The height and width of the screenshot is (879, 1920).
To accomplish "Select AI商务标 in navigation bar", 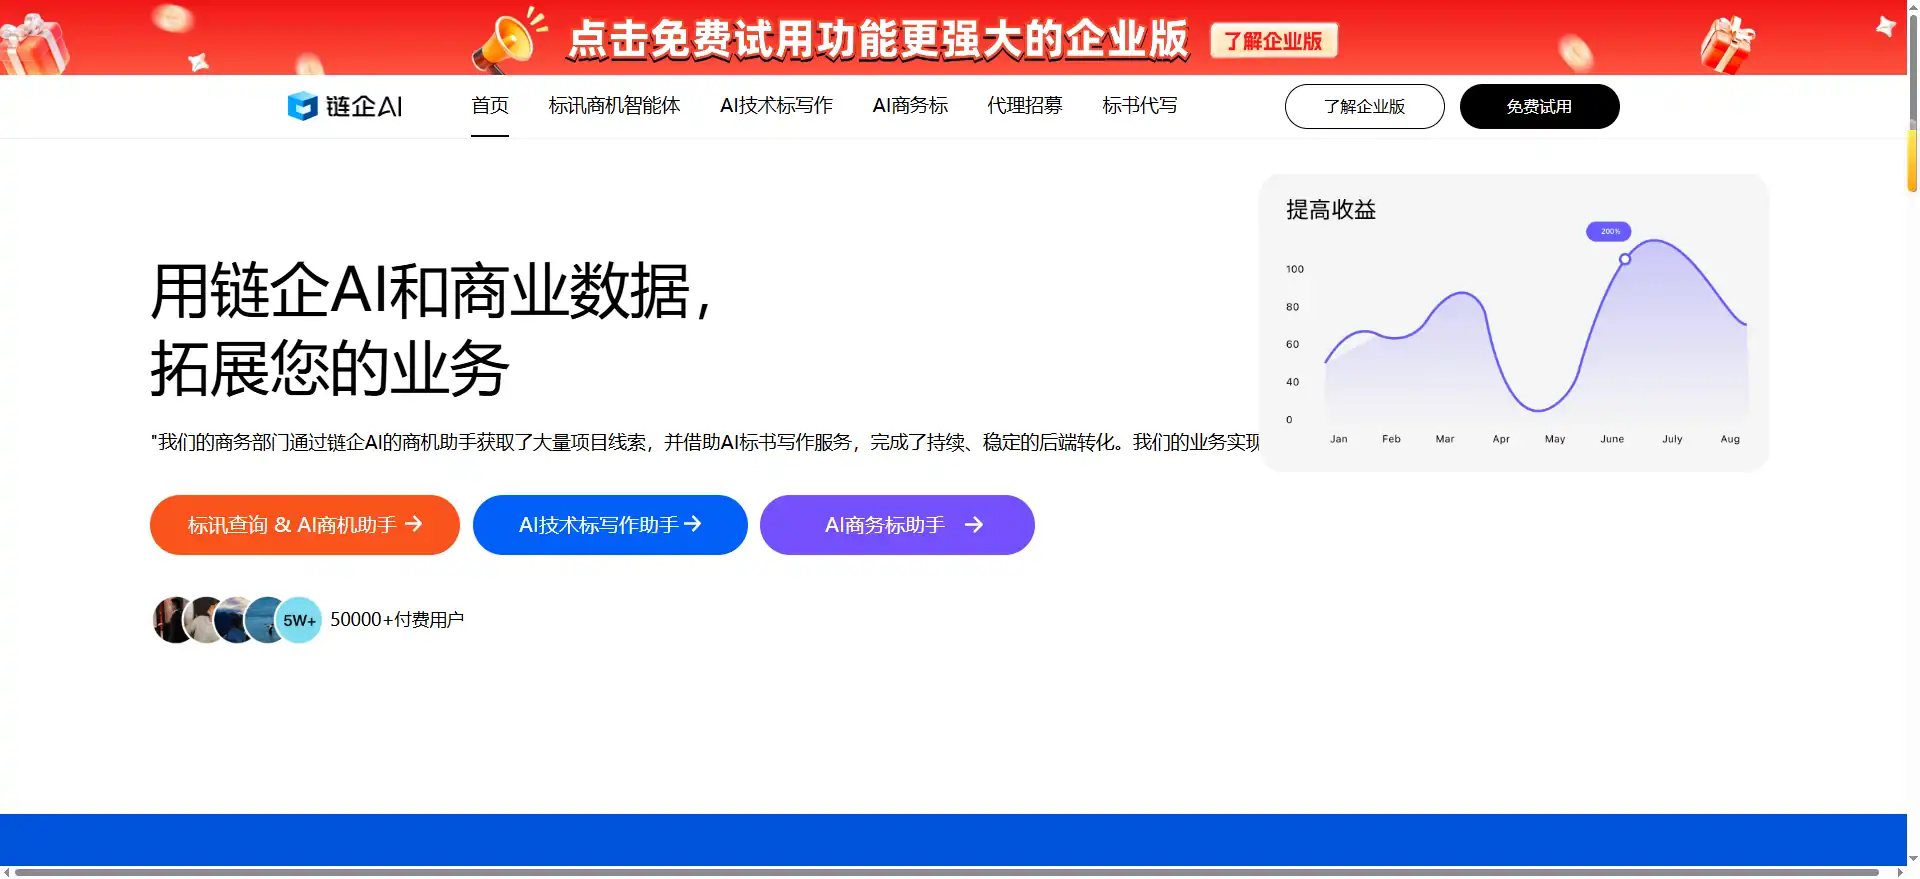I will [x=910, y=106].
